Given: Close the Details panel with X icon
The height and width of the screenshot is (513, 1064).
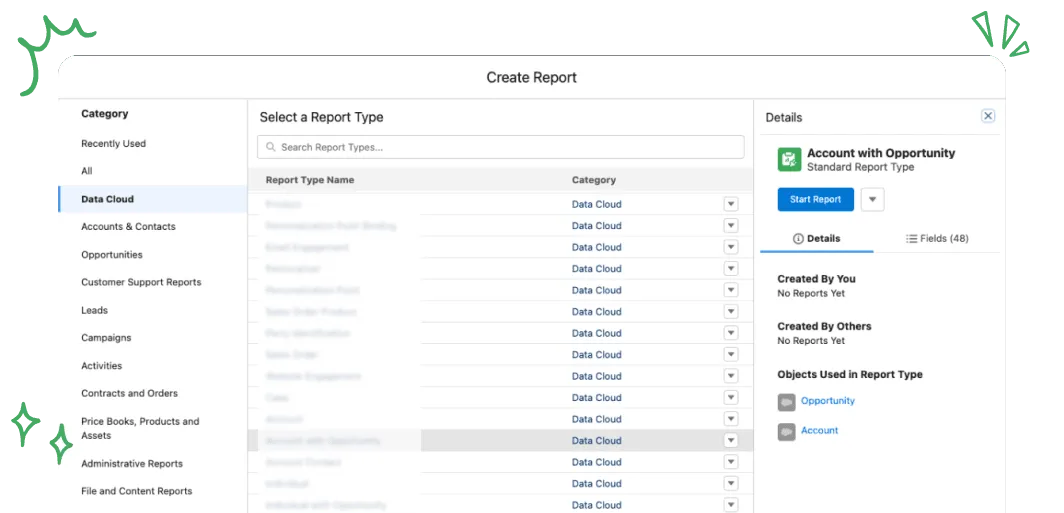Looking at the screenshot, I should 988,116.
